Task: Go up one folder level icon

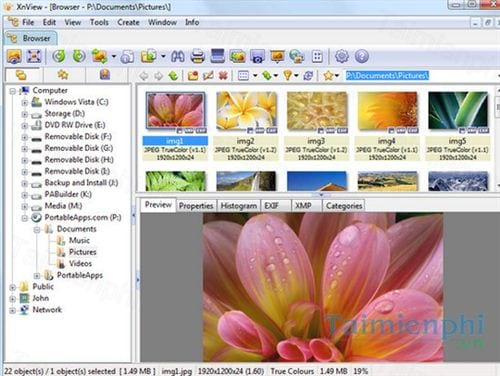Action: (173, 76)
